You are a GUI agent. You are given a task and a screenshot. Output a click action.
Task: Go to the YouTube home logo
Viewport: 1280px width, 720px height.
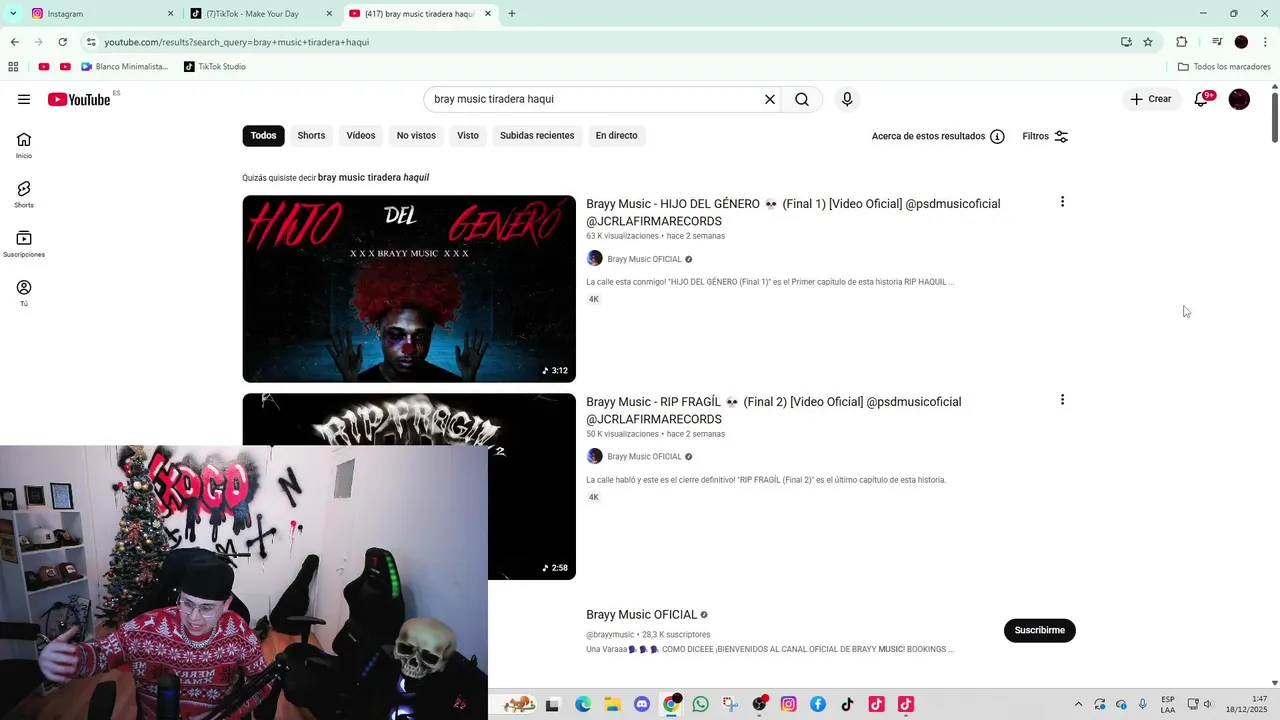(x=79, y=99)
